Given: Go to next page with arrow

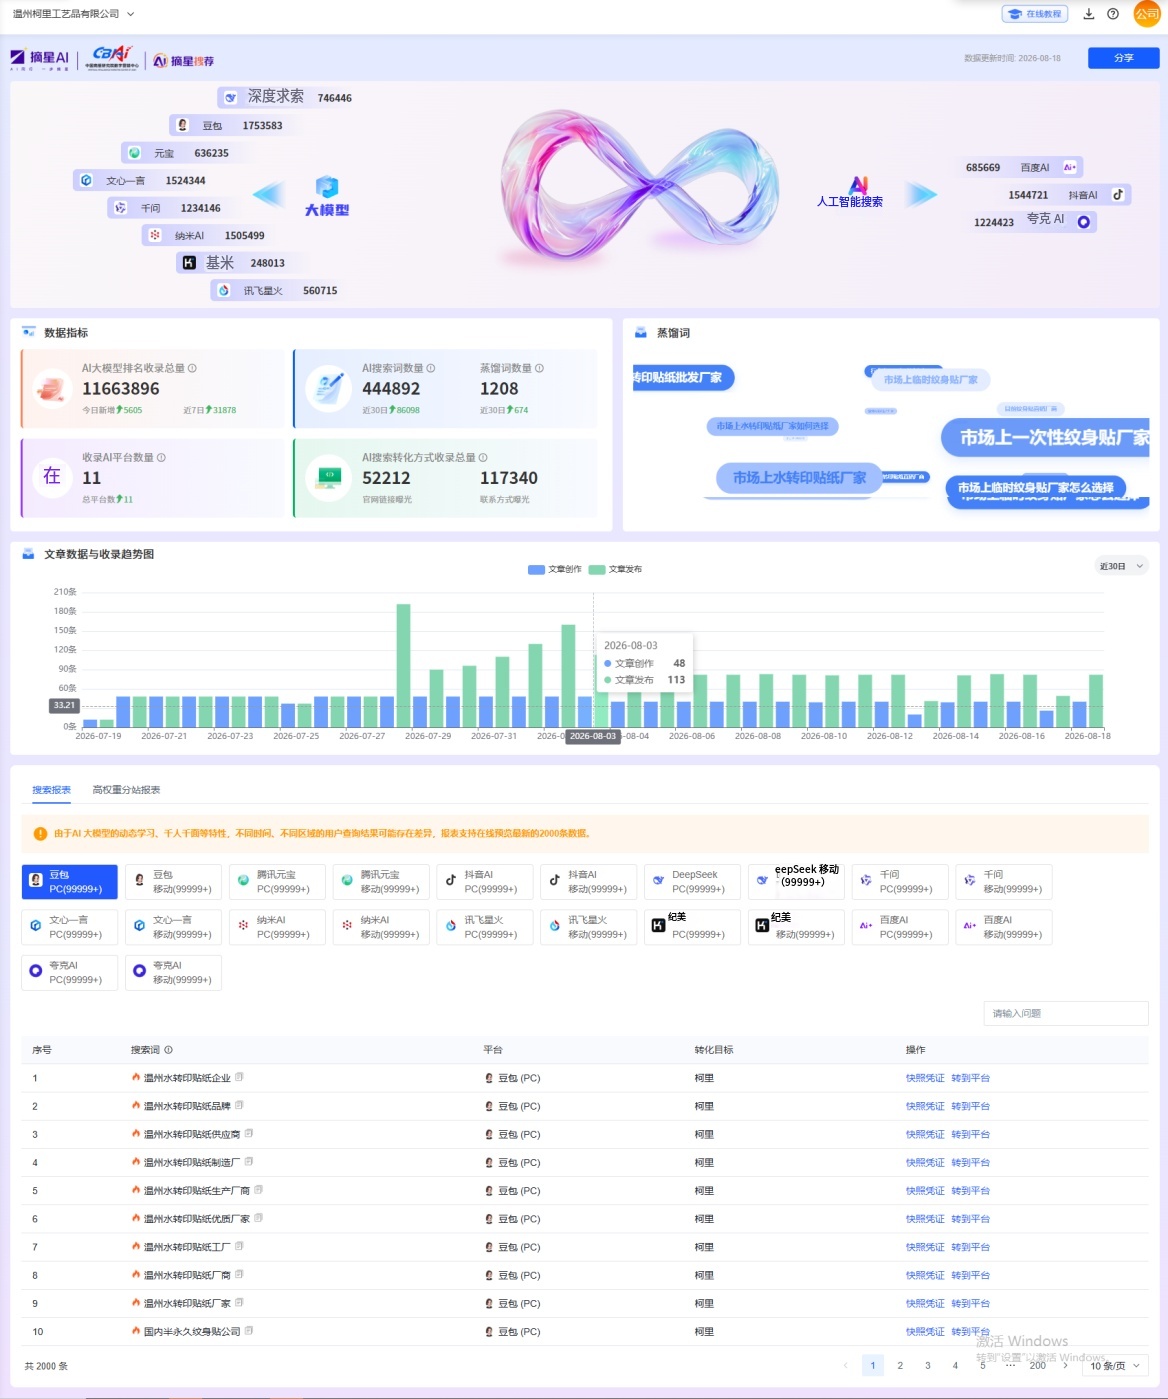Looking at the screenshot, I should [1065, 1365].
